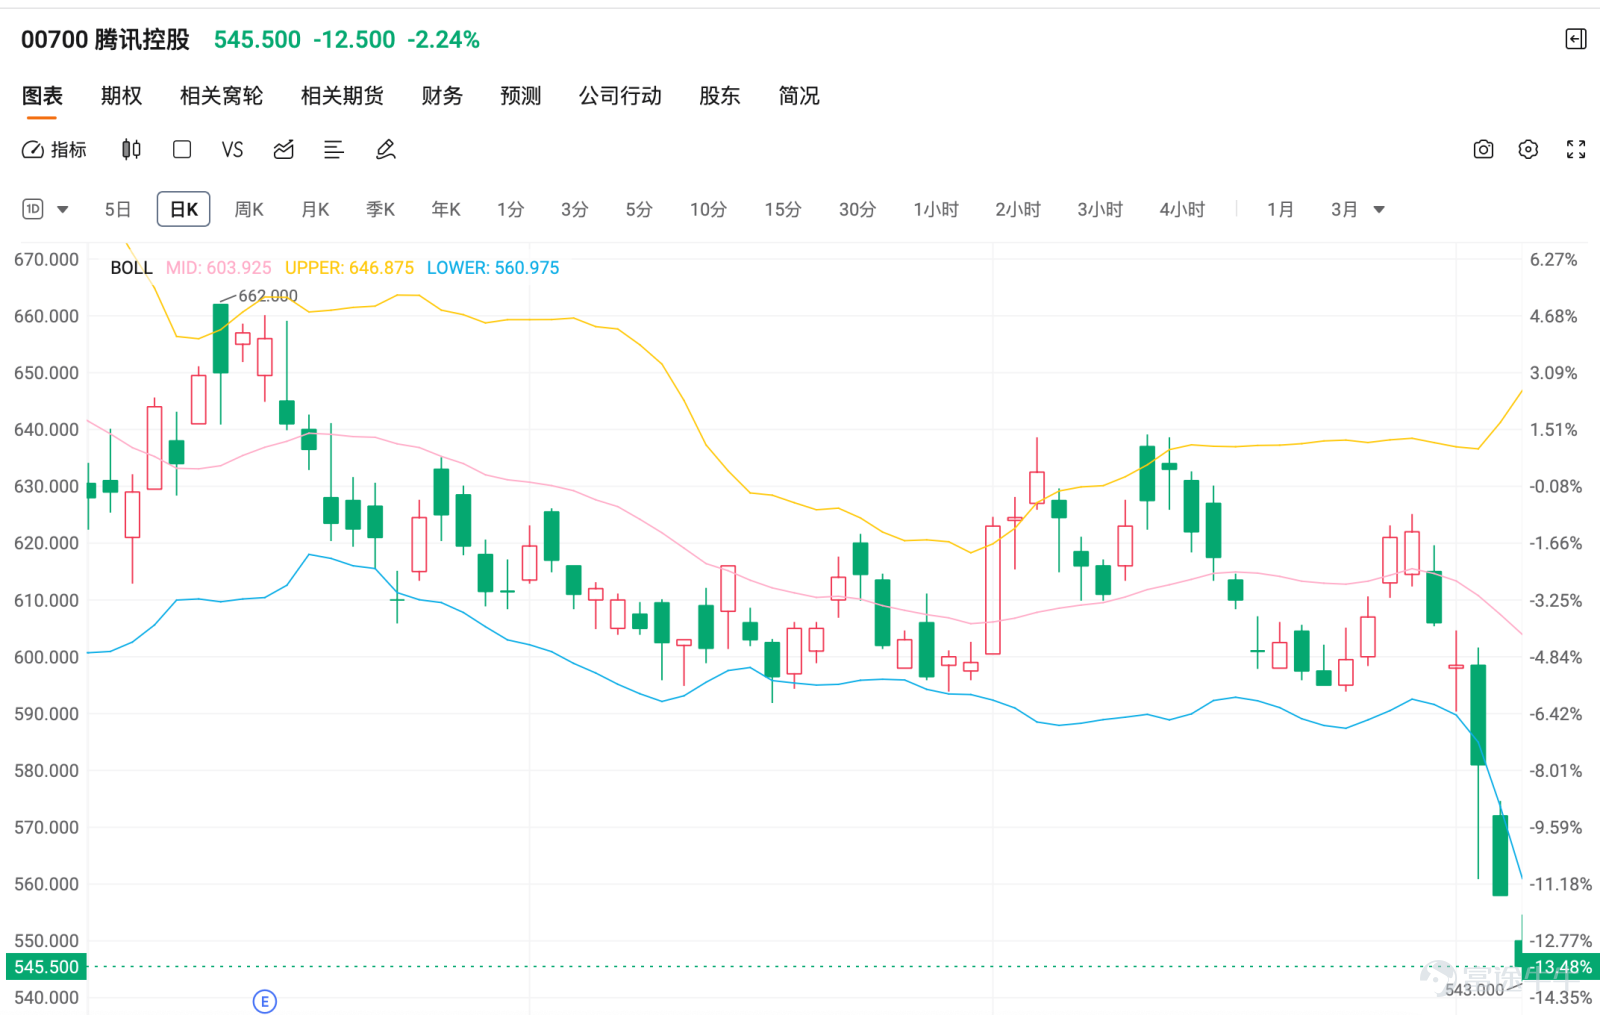
Task: Collapse side panel via top-right arrow icon
Action: tap(1576, 39)
